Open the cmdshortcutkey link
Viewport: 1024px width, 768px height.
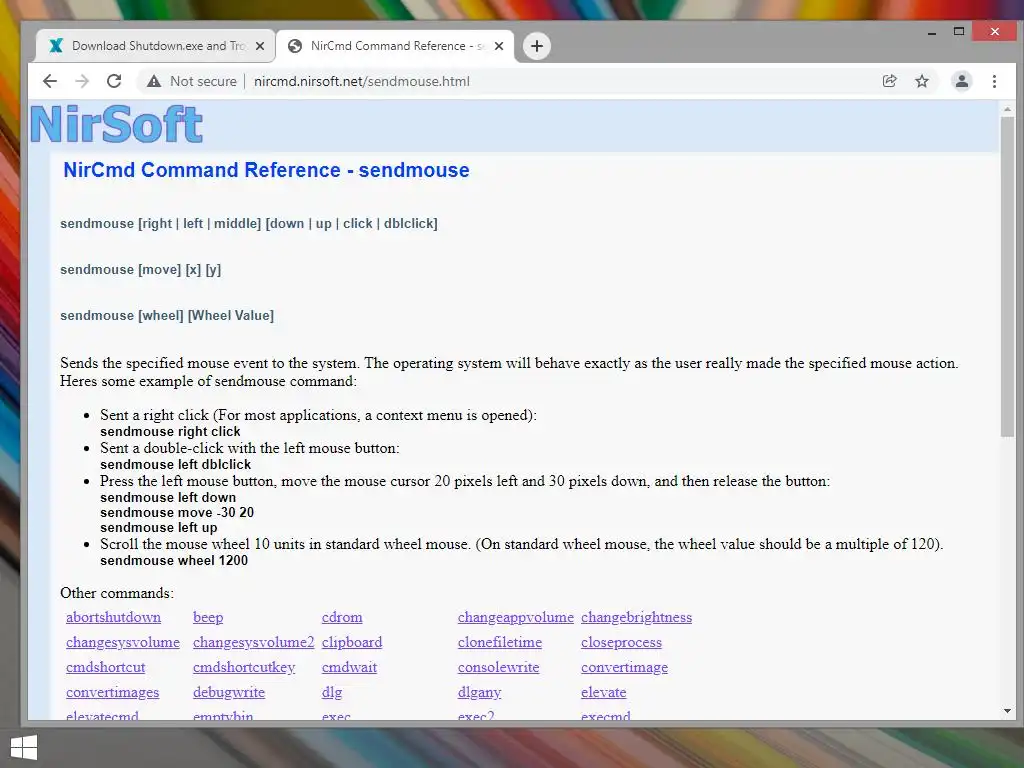244,667
